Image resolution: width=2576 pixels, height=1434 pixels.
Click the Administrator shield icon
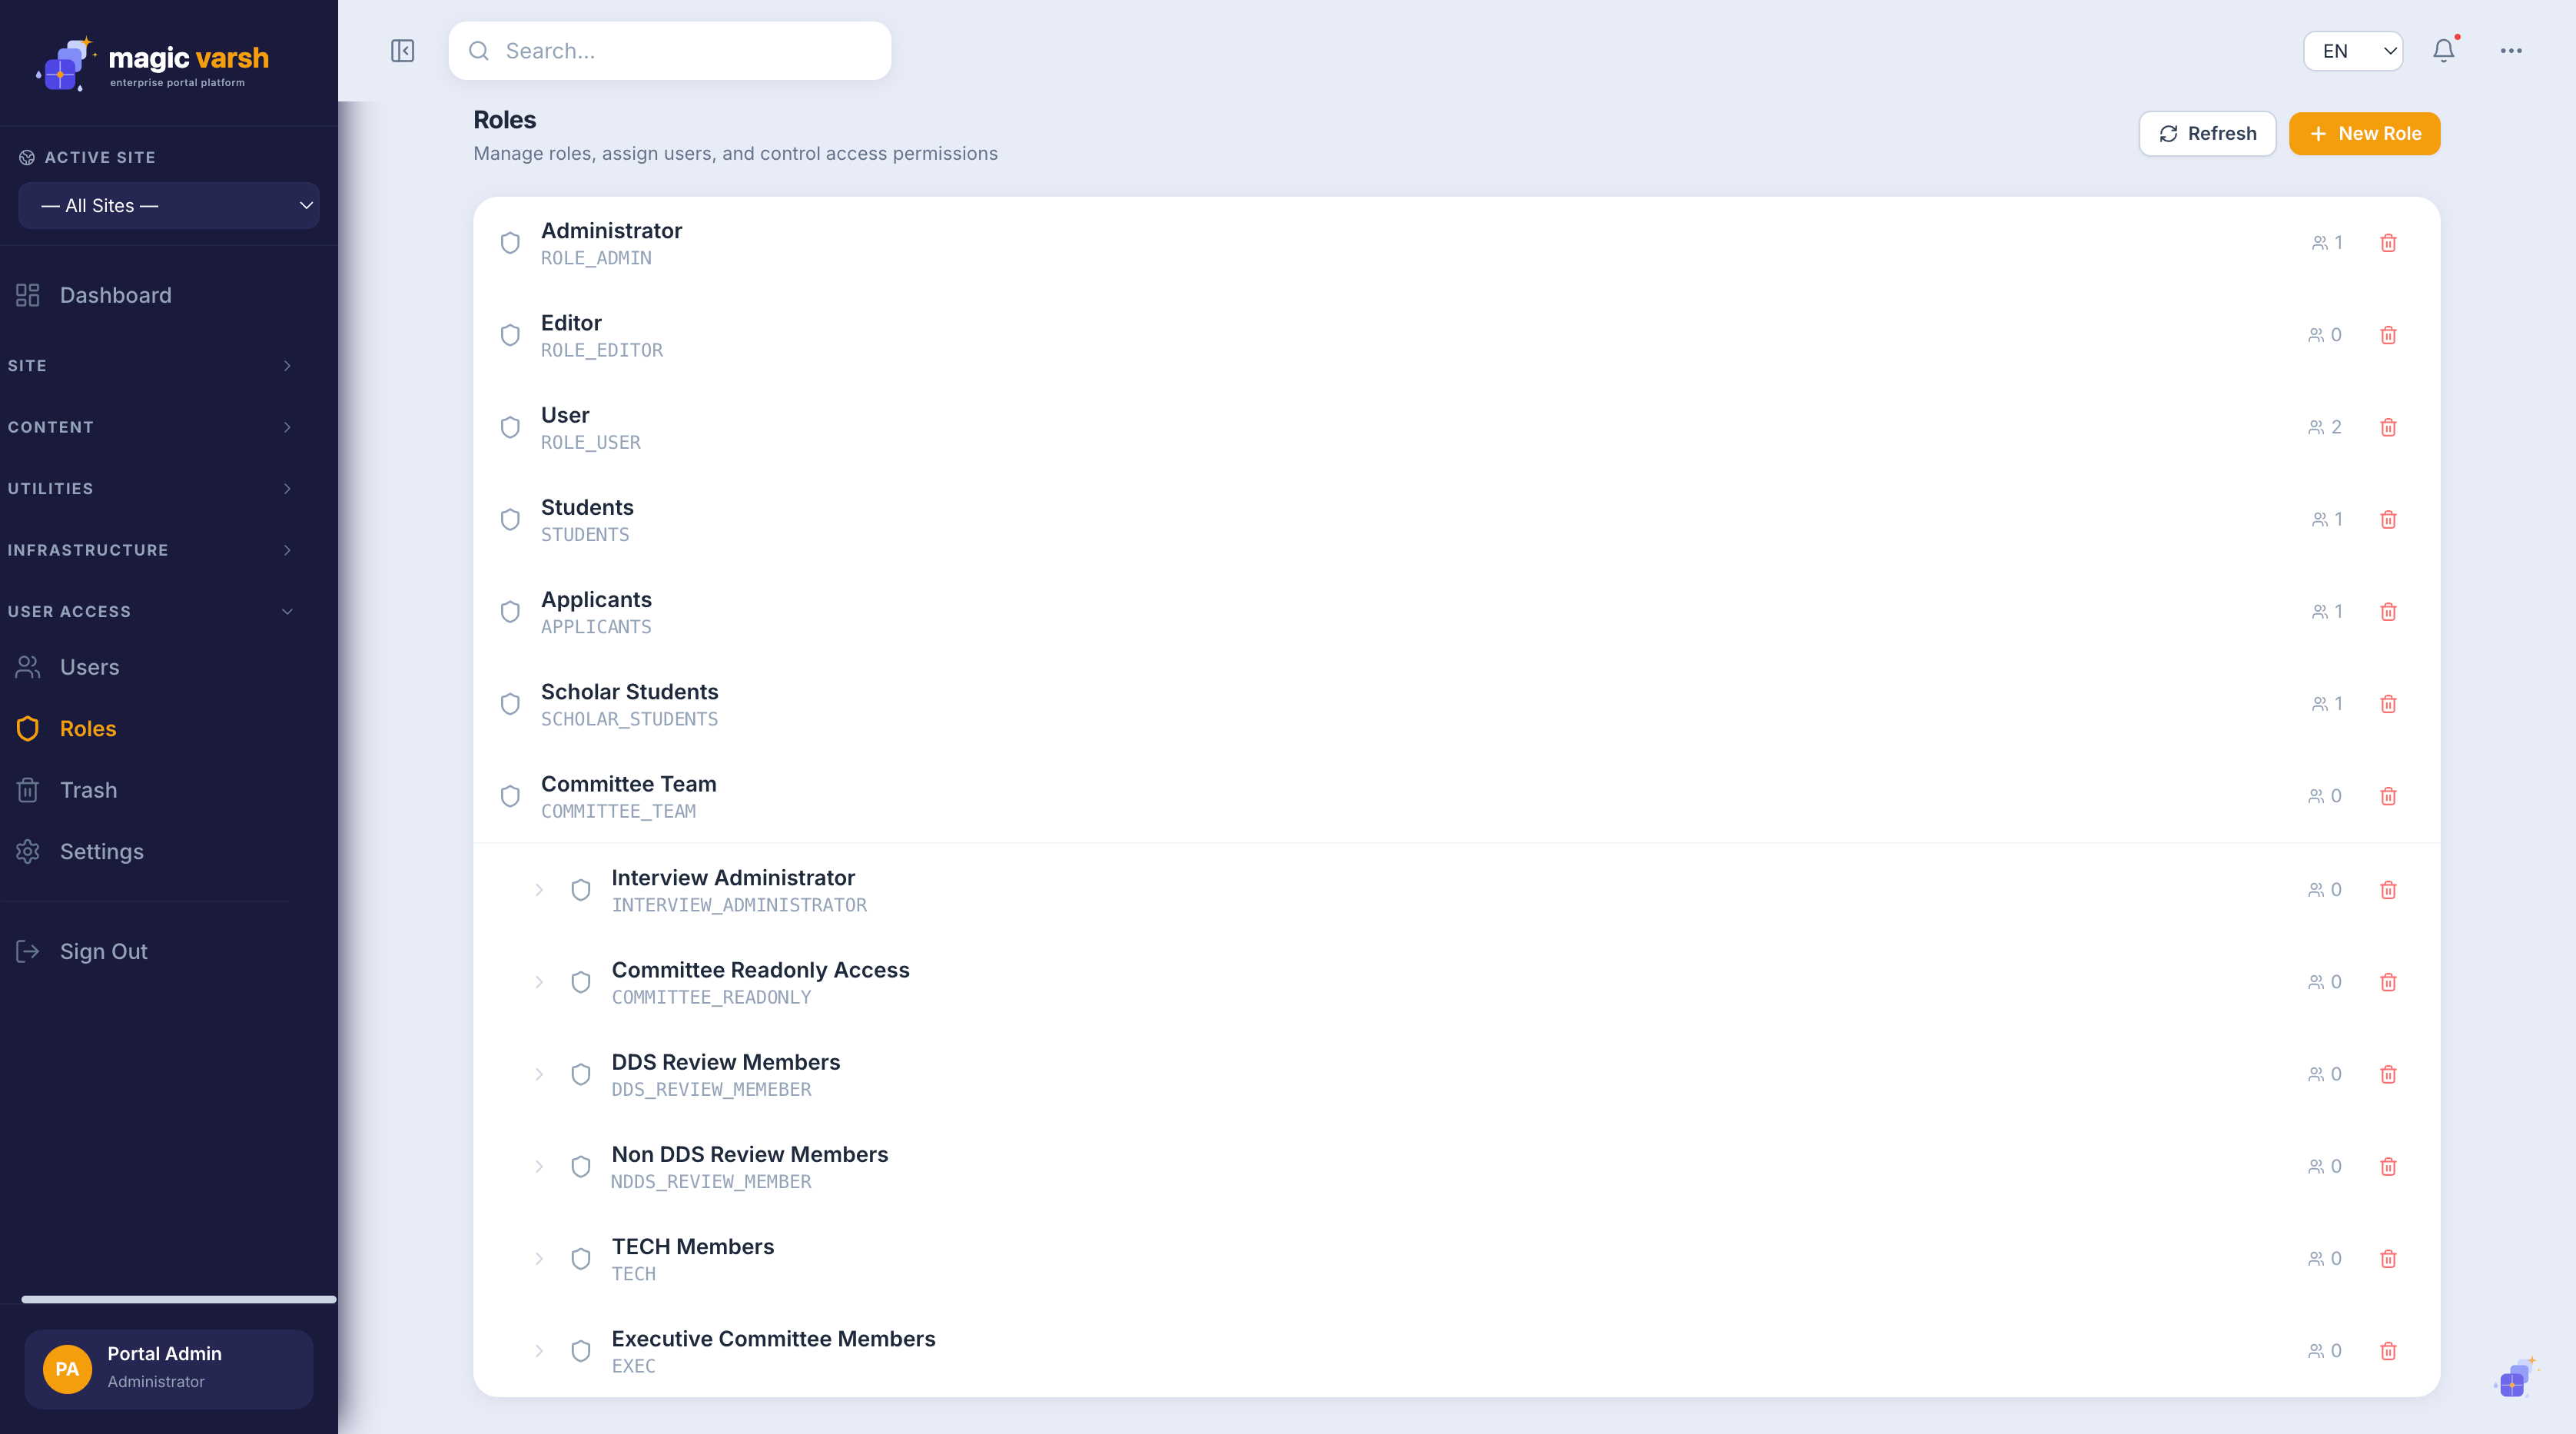510,243
